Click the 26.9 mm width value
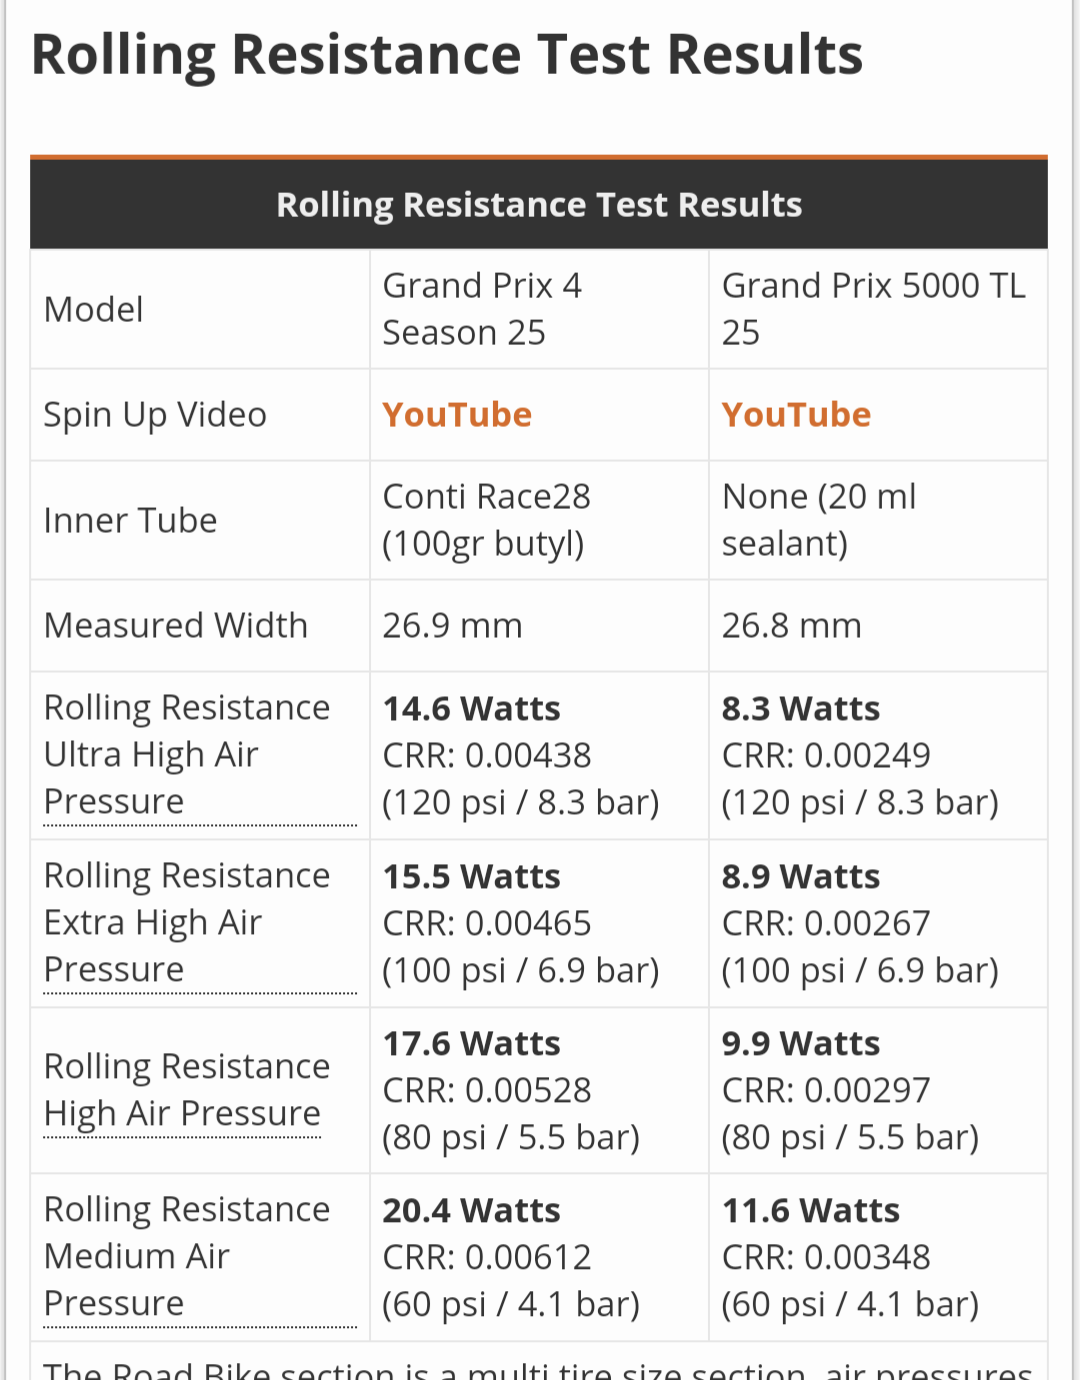 click(452, 626)
